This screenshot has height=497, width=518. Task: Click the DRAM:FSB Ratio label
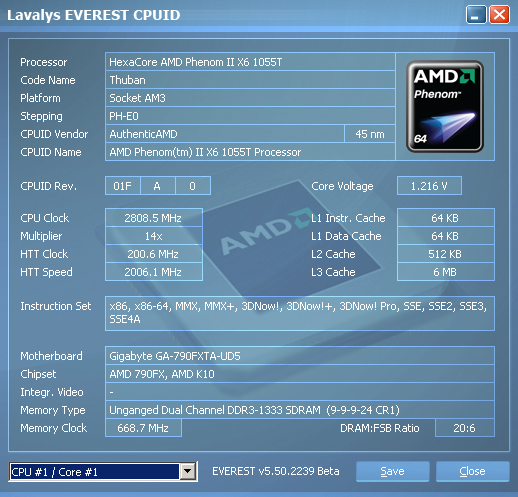click(380, 428)
